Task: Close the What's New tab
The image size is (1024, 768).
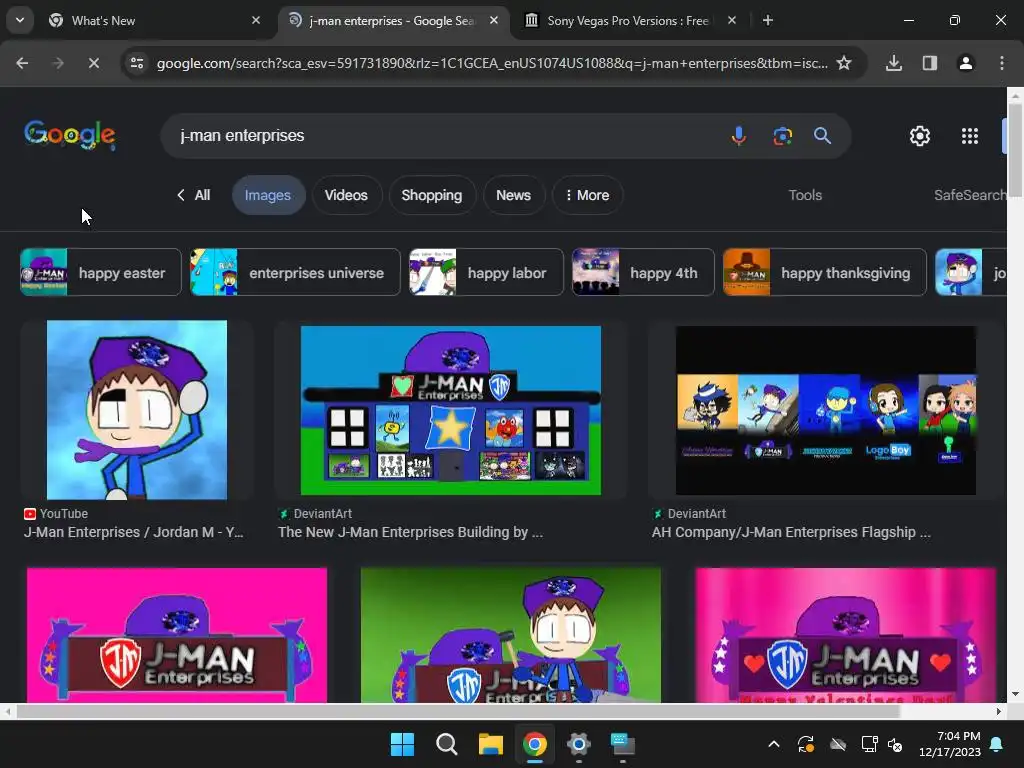Action: (x=256, y=21)
